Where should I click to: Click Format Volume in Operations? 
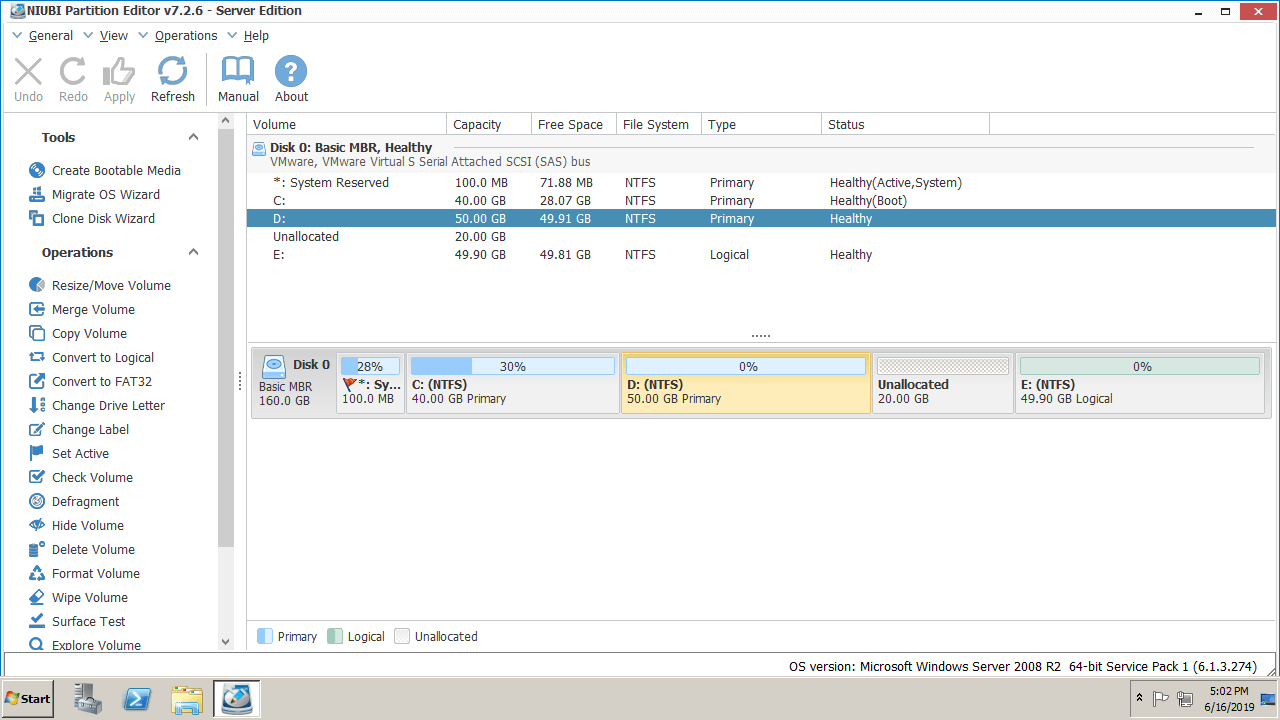pos(95,574)
